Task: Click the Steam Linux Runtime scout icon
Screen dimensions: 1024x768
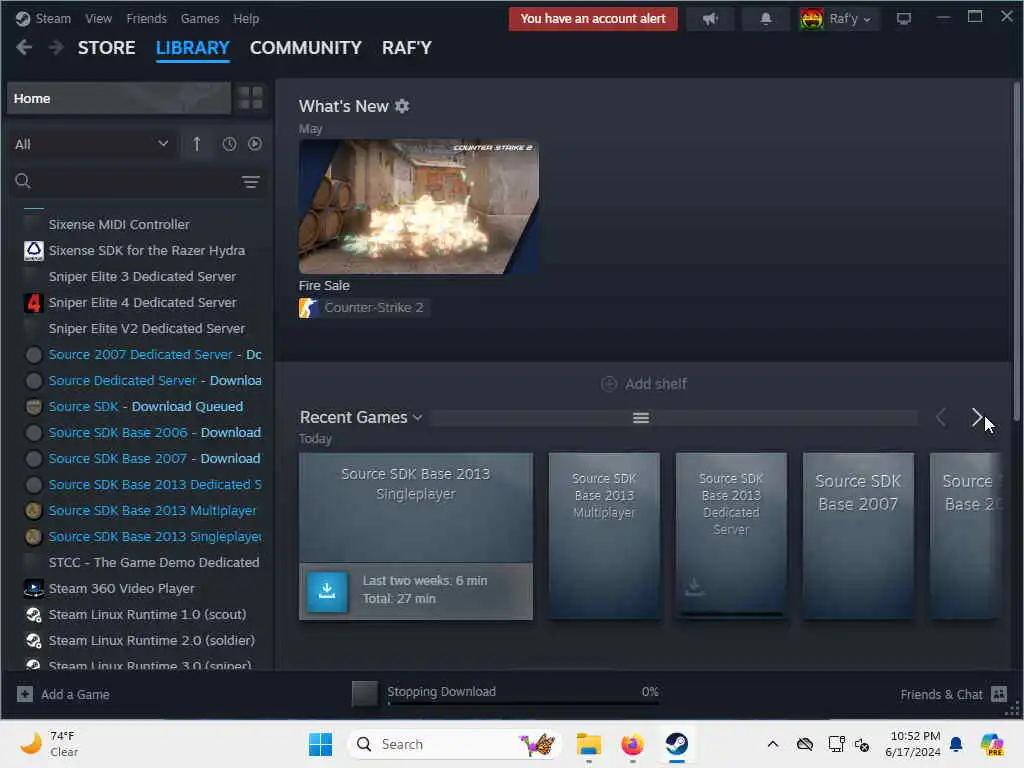Action: pyautogui.click(x=33, y=615)
